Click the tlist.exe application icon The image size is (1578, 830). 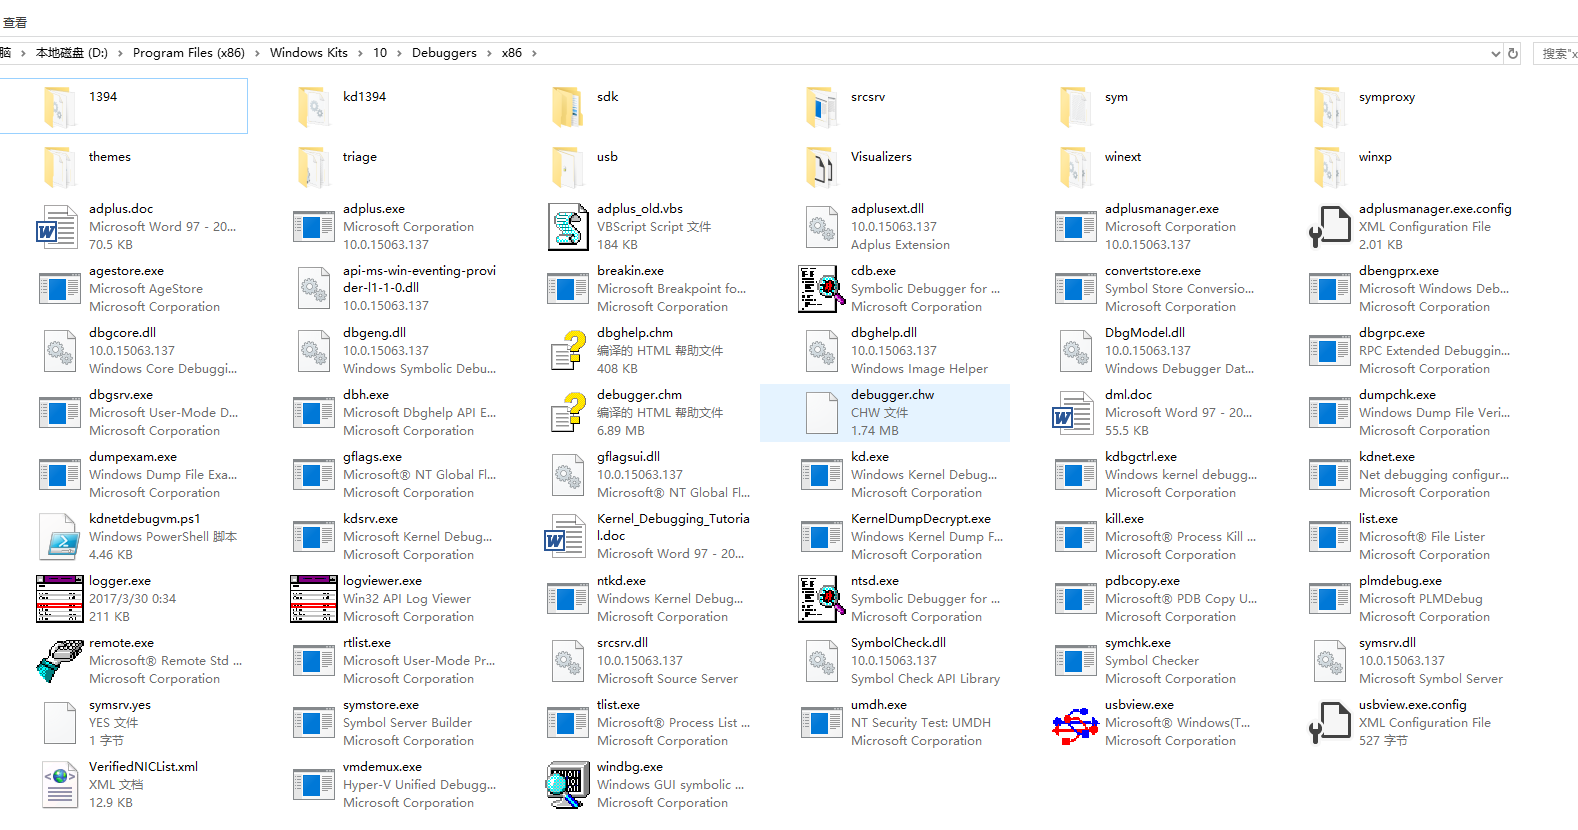[x=568, y=723]
